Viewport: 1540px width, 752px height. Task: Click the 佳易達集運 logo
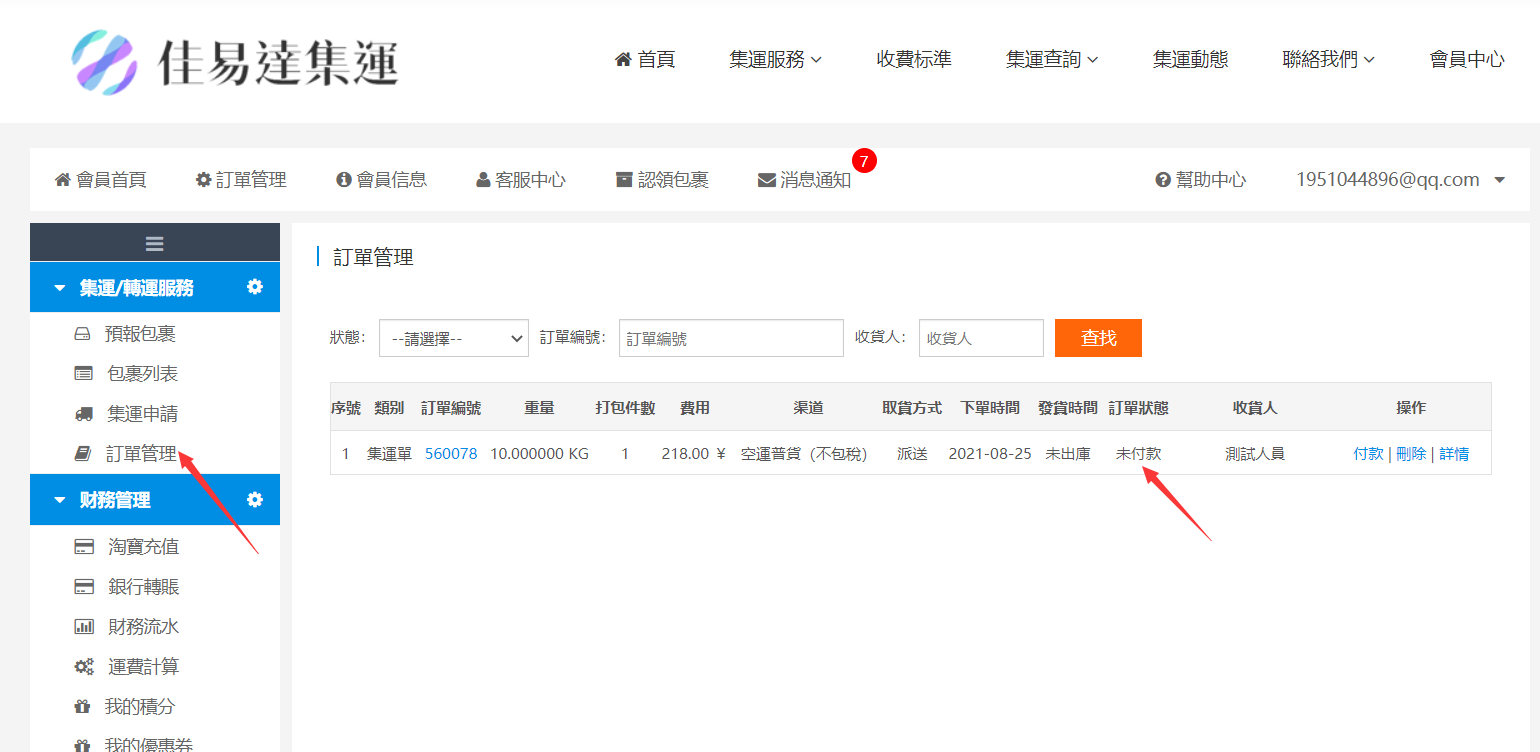coord(235,61)
